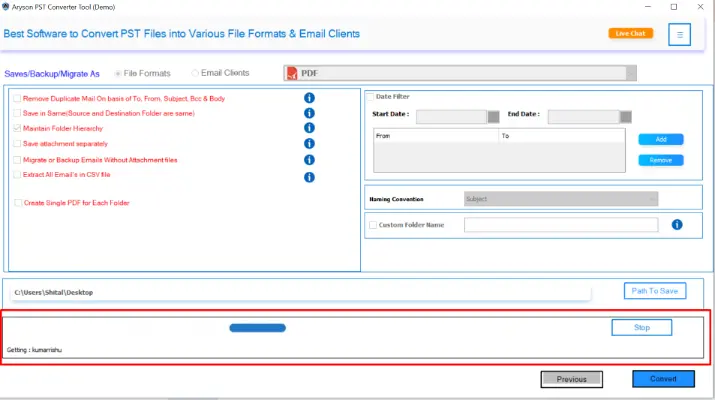This screenshot has width=715, height=400.
Task: Enable Save in Same folder checkbox
Action: tap(17, 113)
